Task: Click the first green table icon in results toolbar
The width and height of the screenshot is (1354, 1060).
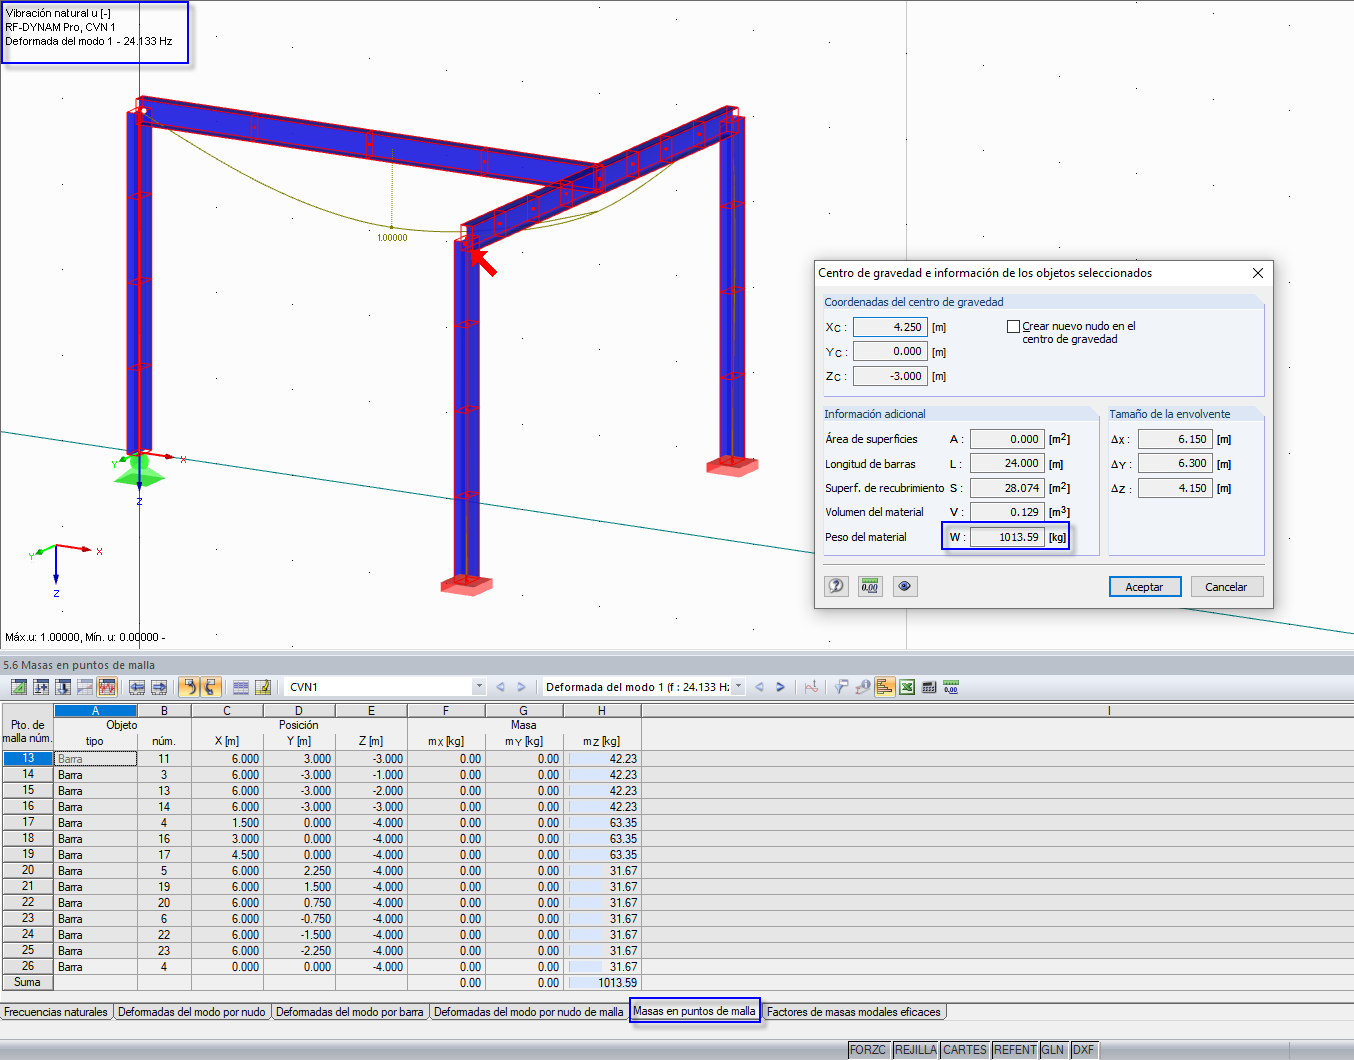Action: click(19, 687)
